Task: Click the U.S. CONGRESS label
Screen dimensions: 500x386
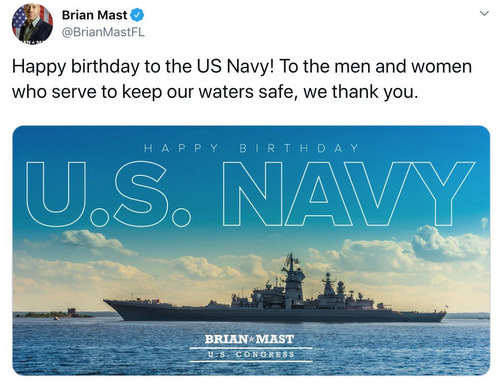Action: [x=251, y=354]
